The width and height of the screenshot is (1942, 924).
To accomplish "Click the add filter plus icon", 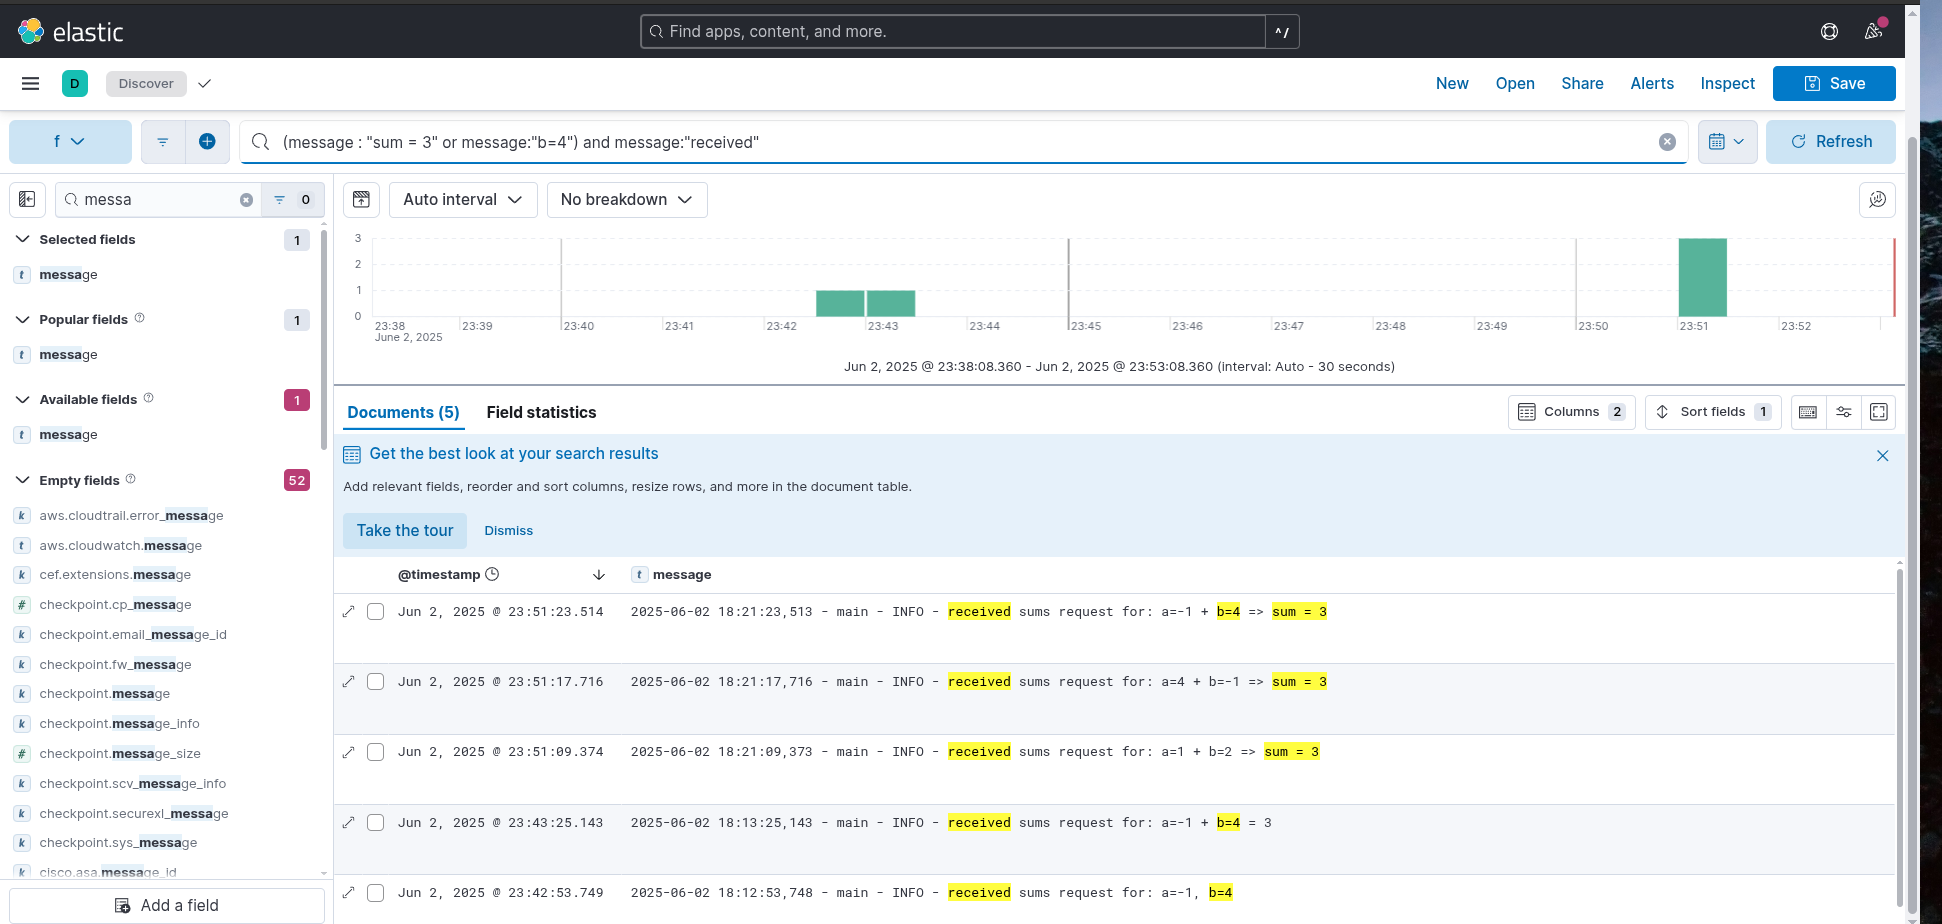I will (207, 142).
